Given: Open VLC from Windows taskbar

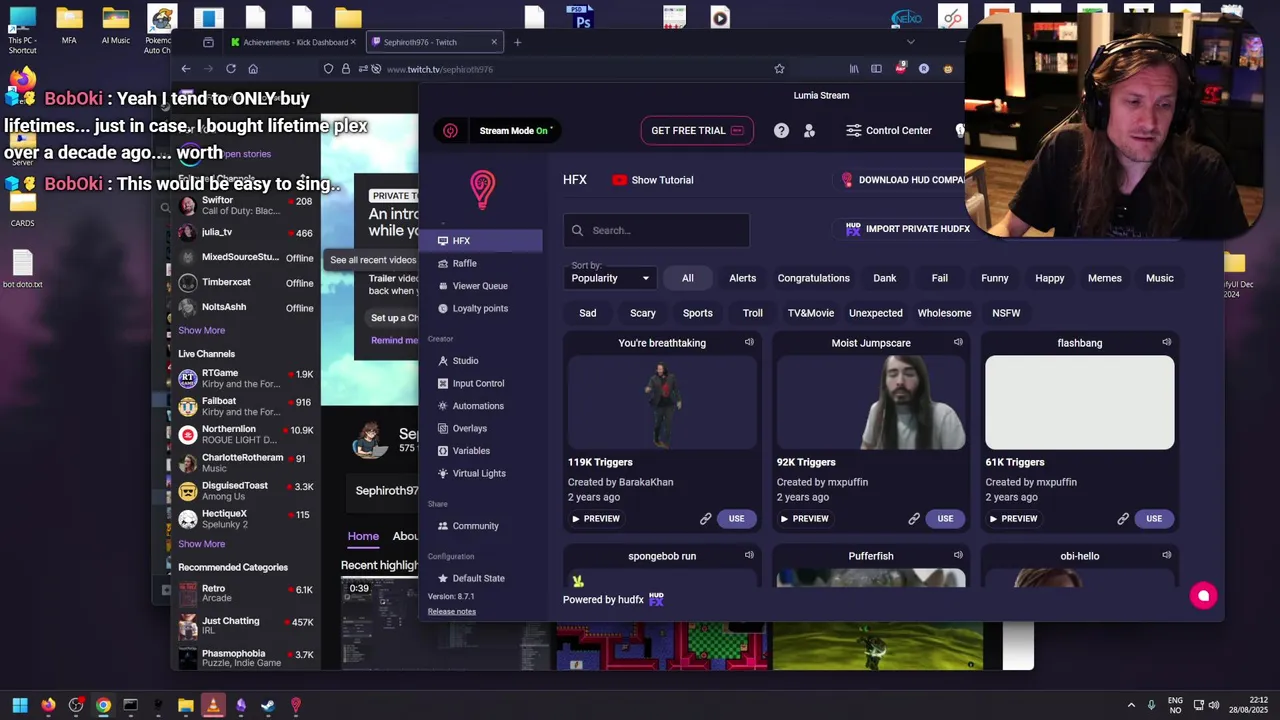Looking at the screenshot, I should pyautogui.click(x=213, y=706).
